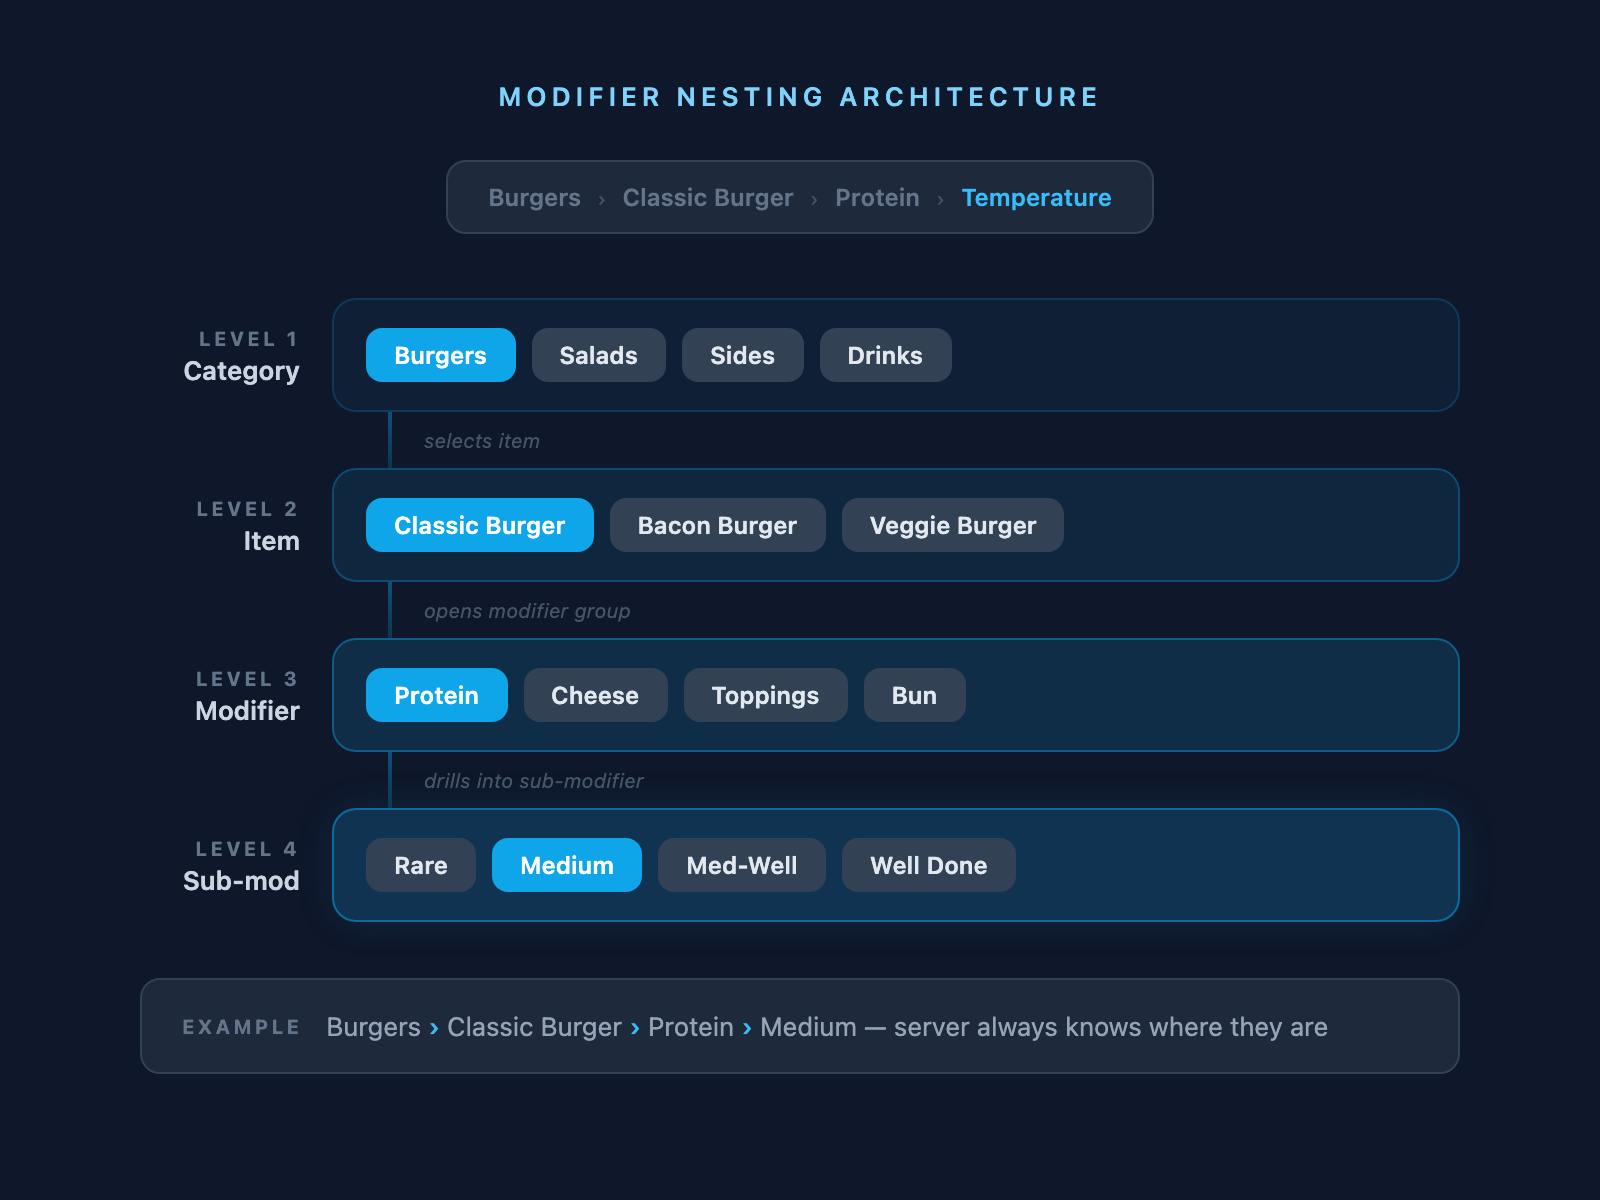Select Rare temperature option
Image resolution: width=1600 pixels, height=1200 pixels.
[x=420, y=865]
